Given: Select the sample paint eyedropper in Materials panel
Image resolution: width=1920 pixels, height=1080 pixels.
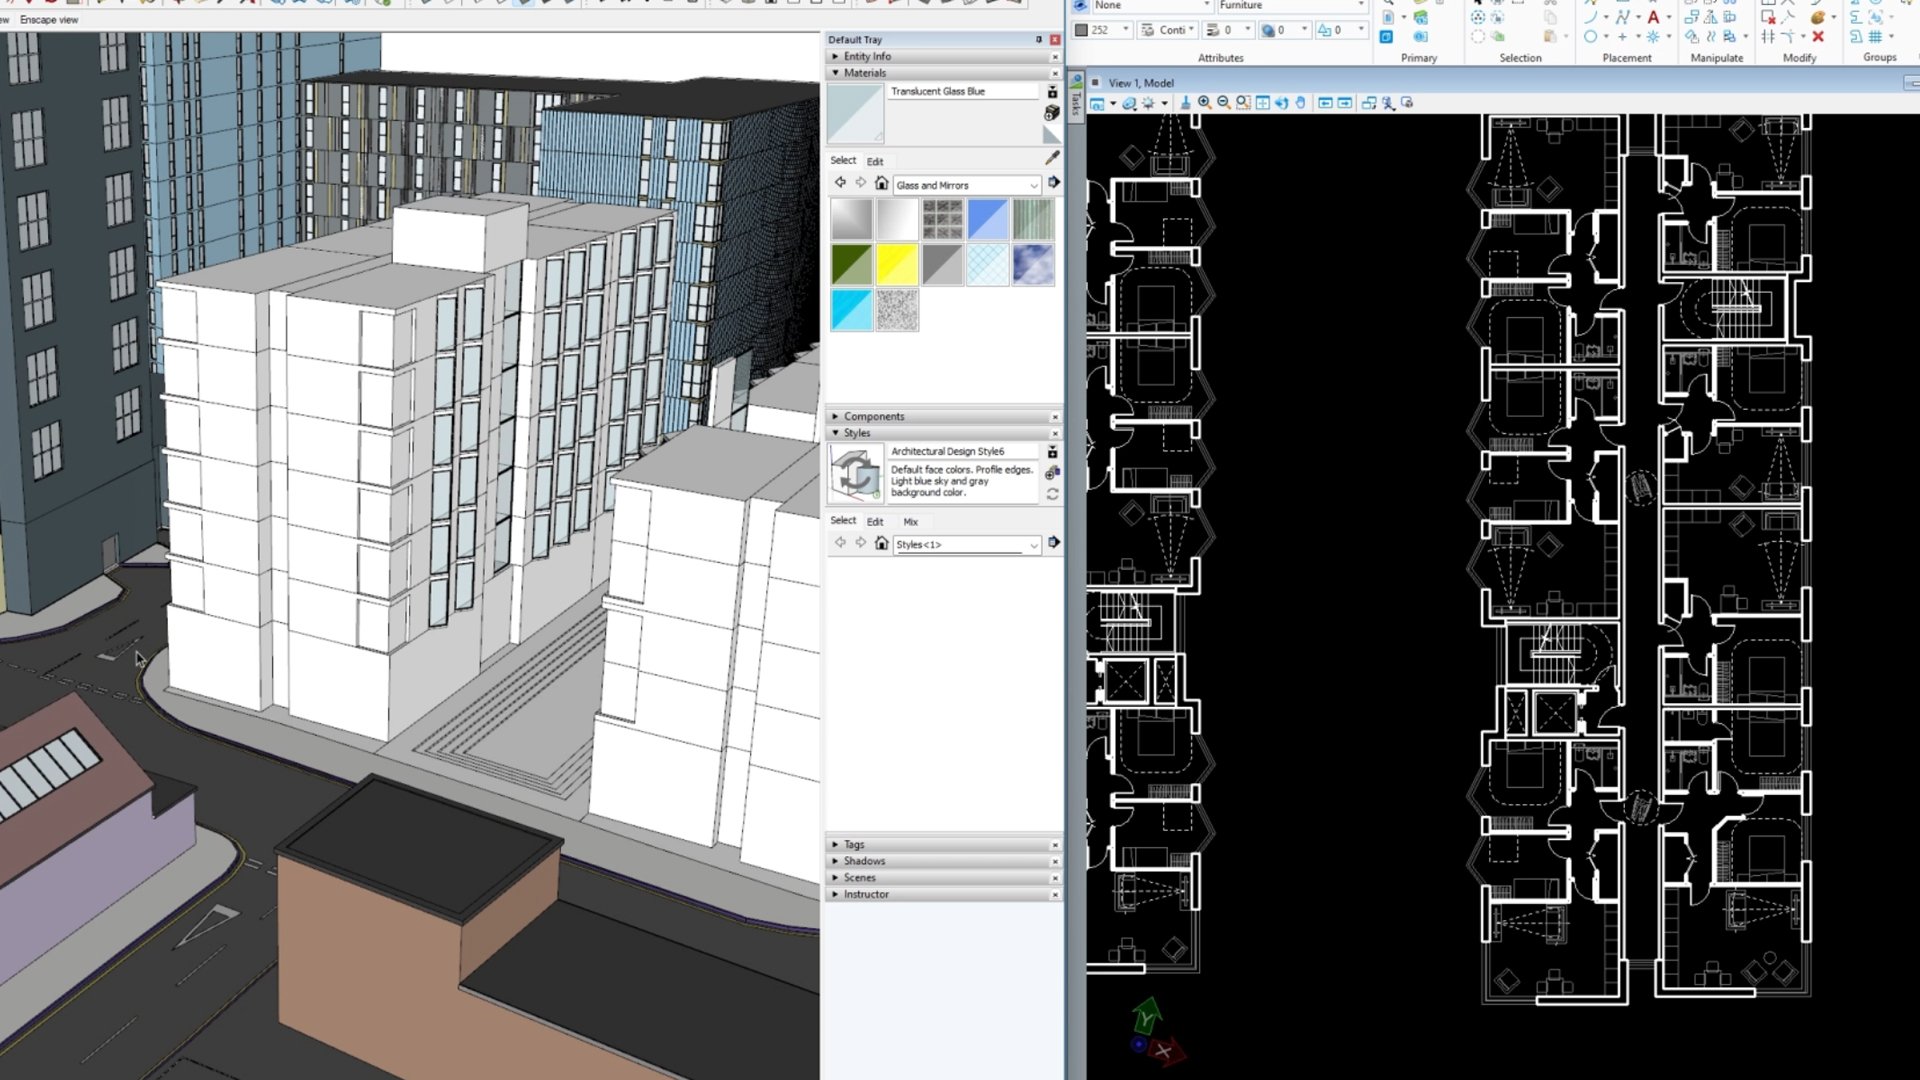Looking at the screenshot, I should (x=1051, y=157).
